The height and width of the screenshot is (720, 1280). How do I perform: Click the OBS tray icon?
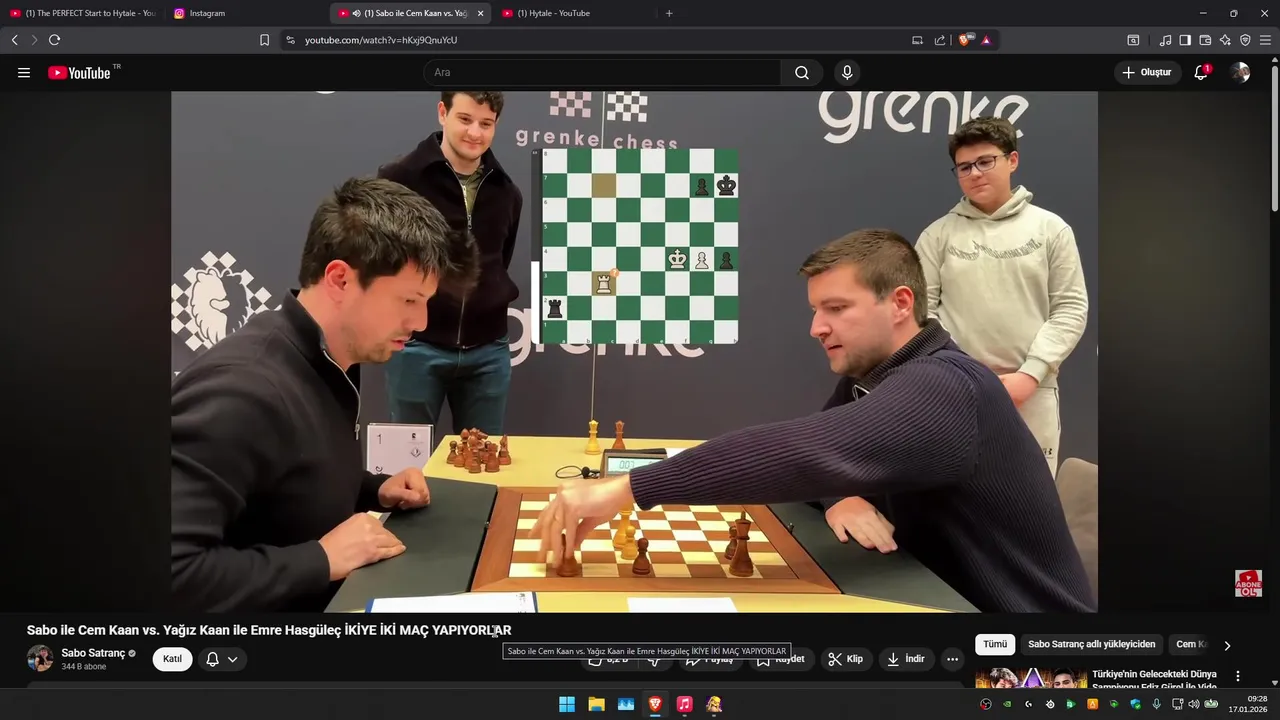coord(986,704)
